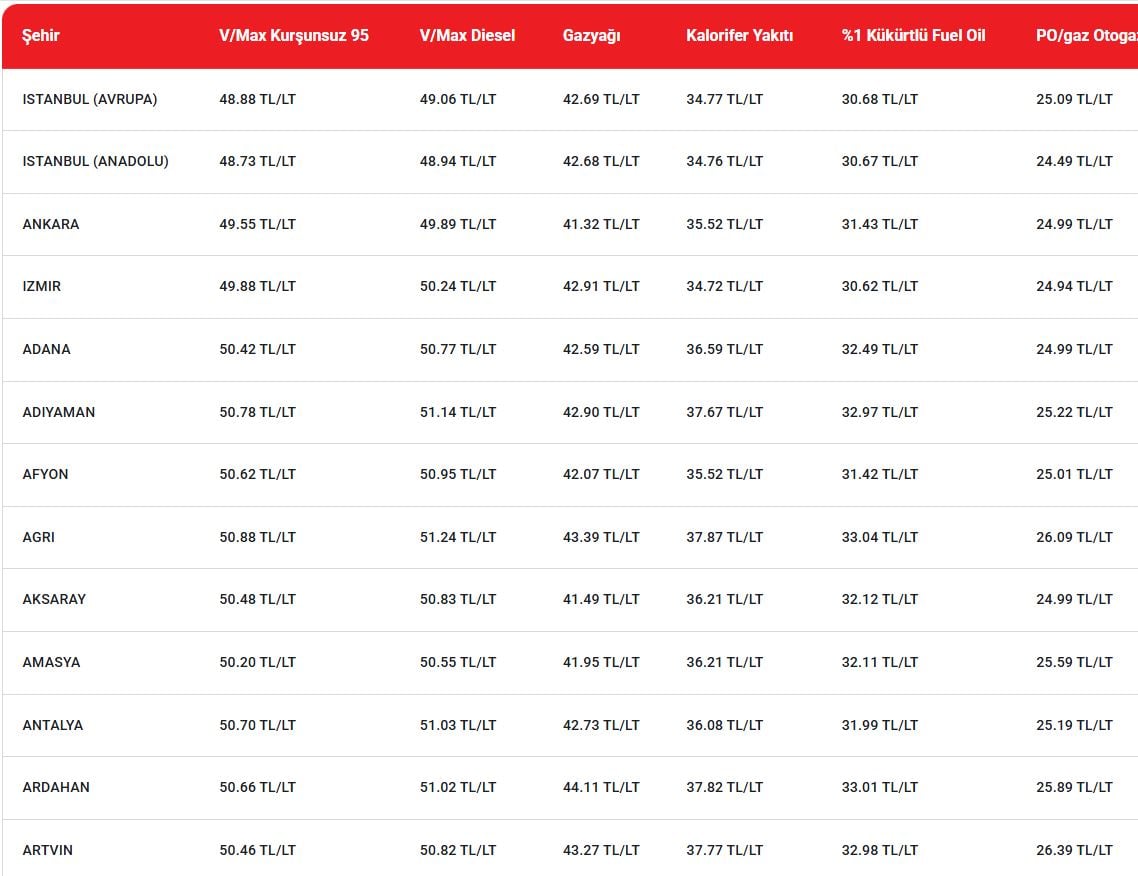
Task: Click Ankara's Diesel price 49.89 TL/LT
Action: pos(458,224)
